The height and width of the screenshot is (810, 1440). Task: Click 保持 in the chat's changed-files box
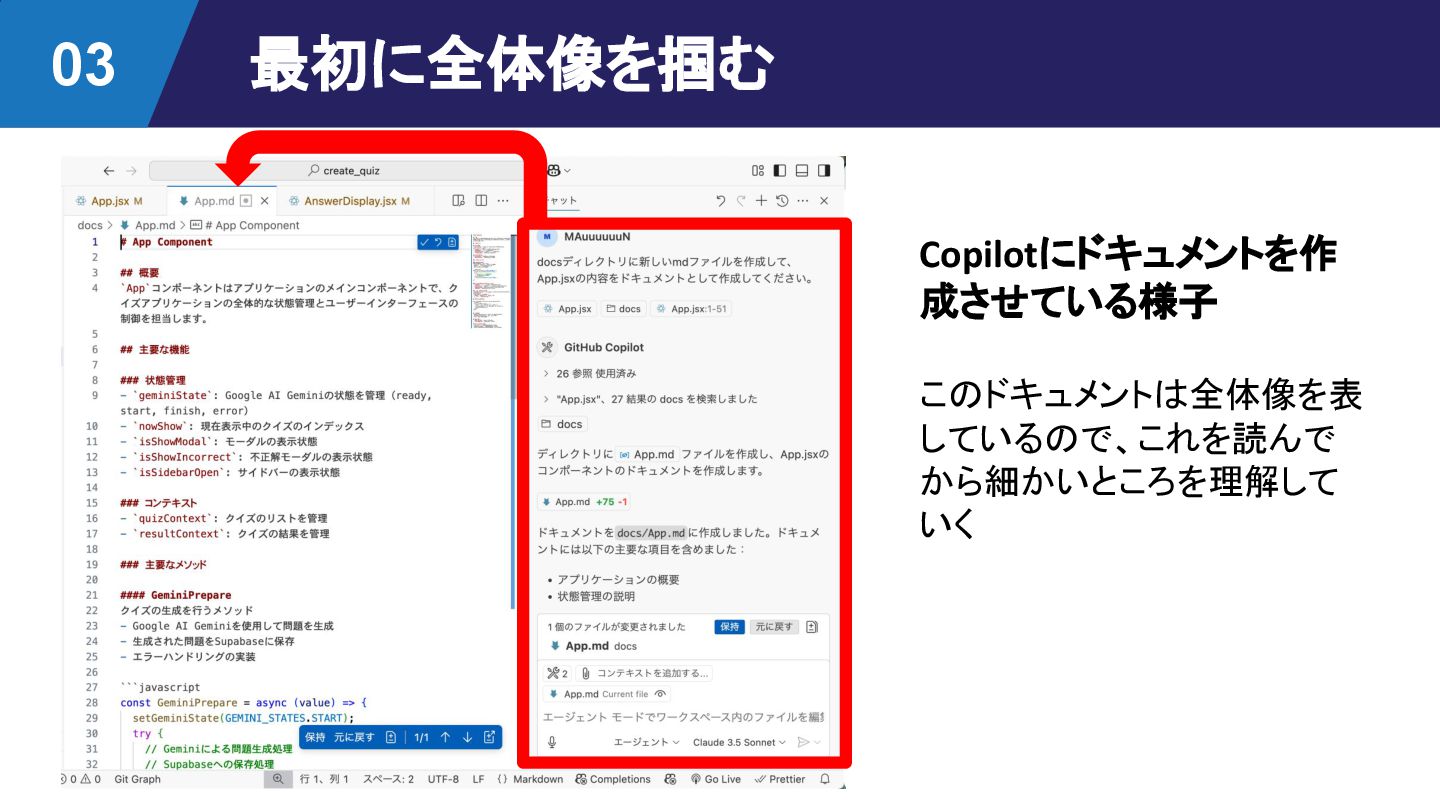(730, 627)
